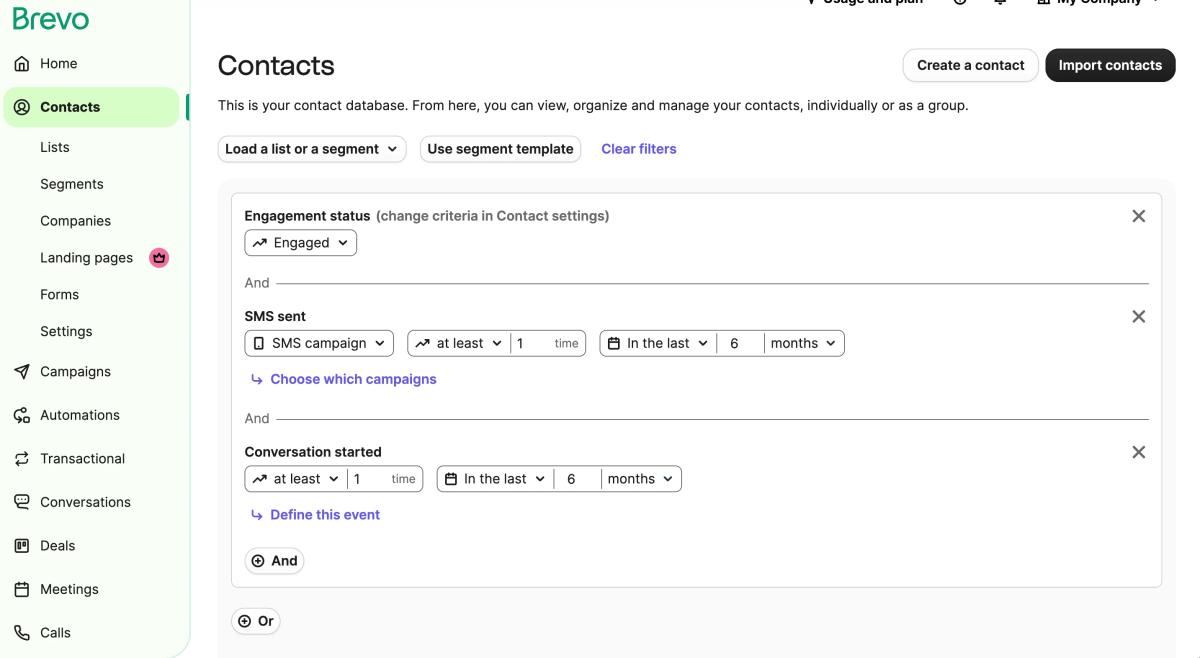Clear filters link
The image size is (1200, 658).
coord(639,149)
